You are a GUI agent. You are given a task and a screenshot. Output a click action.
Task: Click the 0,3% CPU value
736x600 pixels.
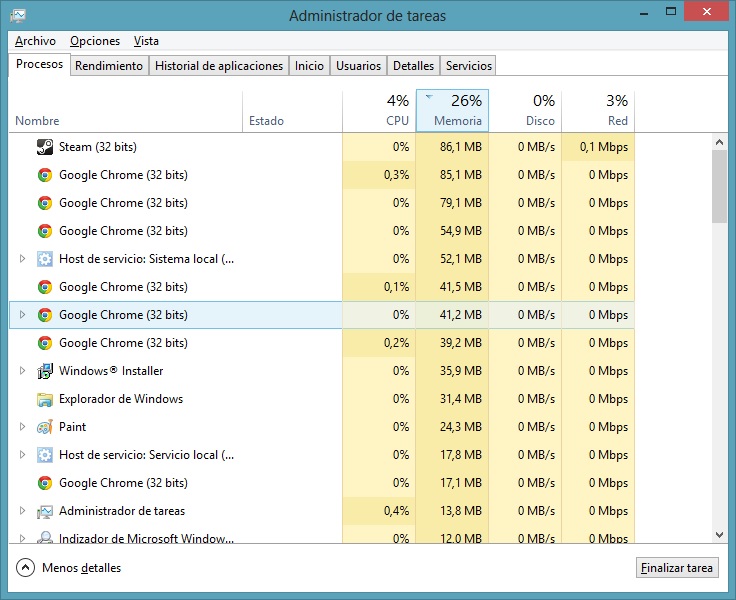396,175
